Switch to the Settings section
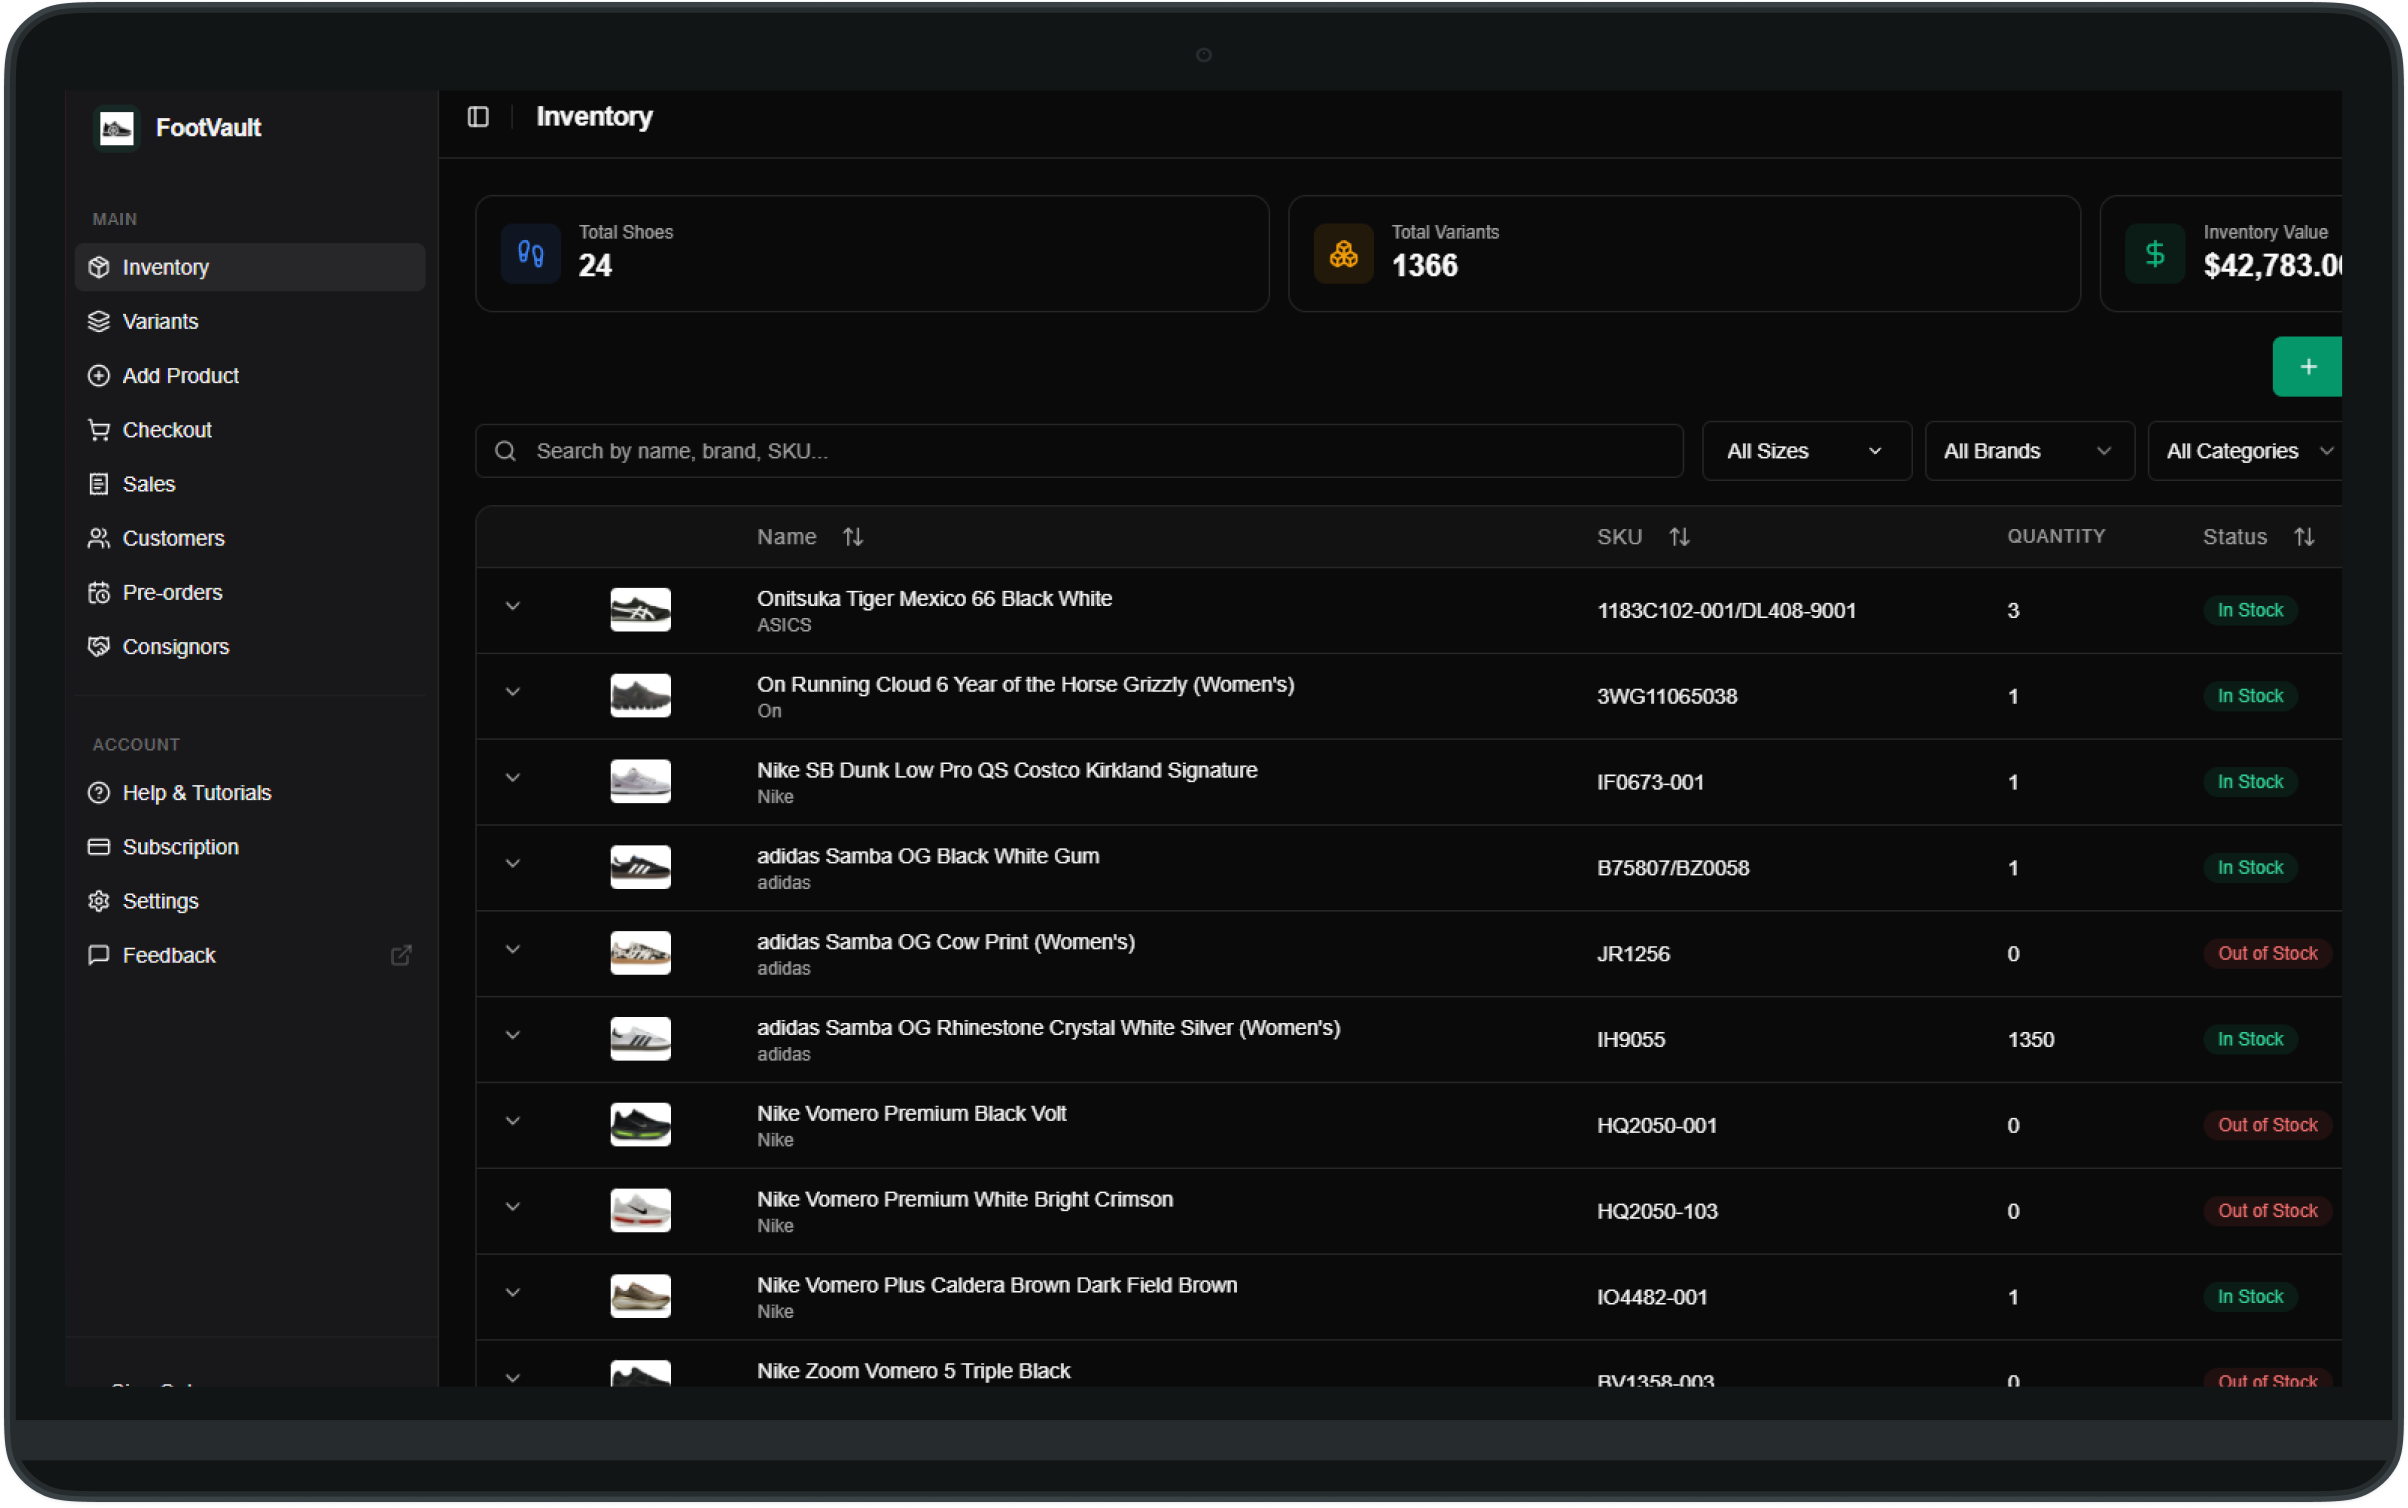This screenshot has width=2408, height=1508. (160, 900)
